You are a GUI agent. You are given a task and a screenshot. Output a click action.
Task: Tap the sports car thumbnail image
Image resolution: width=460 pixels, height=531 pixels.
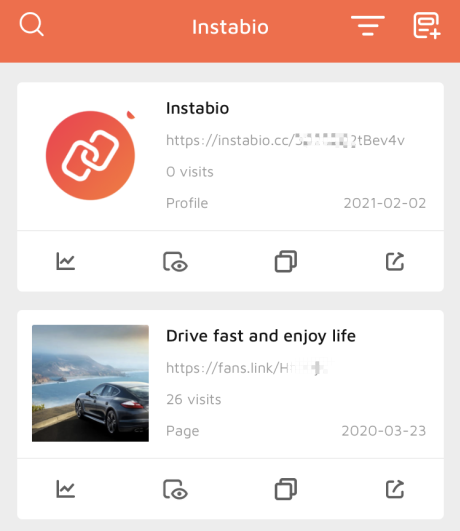90,383
